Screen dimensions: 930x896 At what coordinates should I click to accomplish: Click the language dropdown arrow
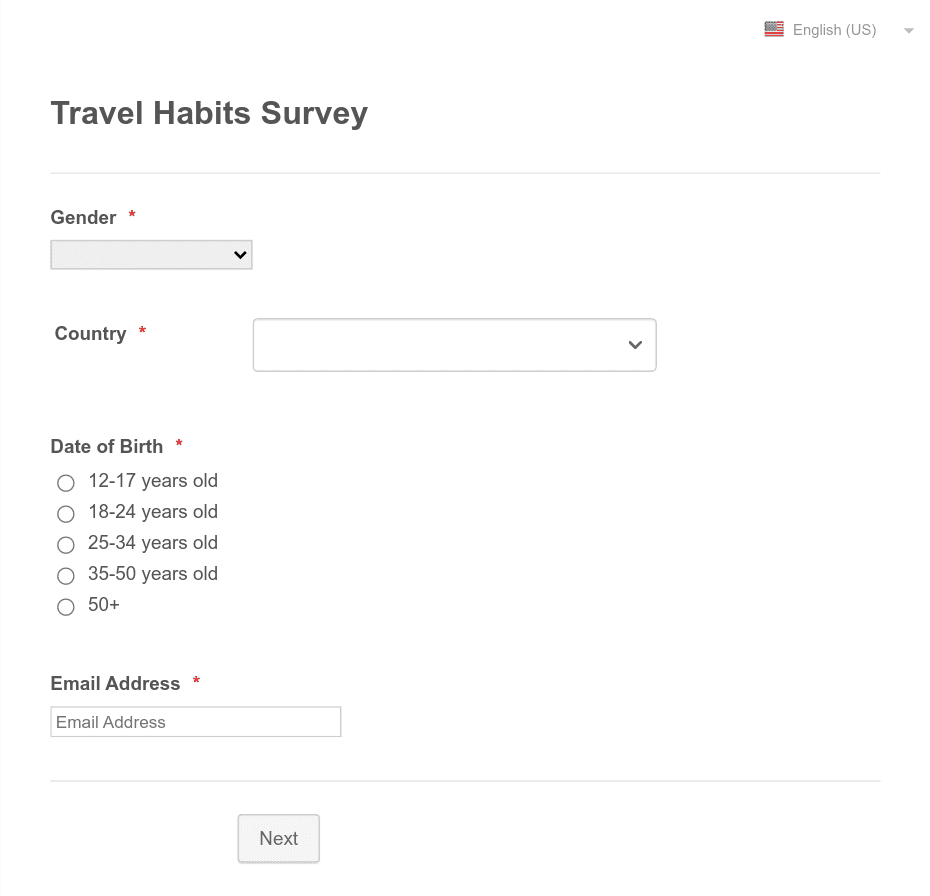tap(909, 30)
